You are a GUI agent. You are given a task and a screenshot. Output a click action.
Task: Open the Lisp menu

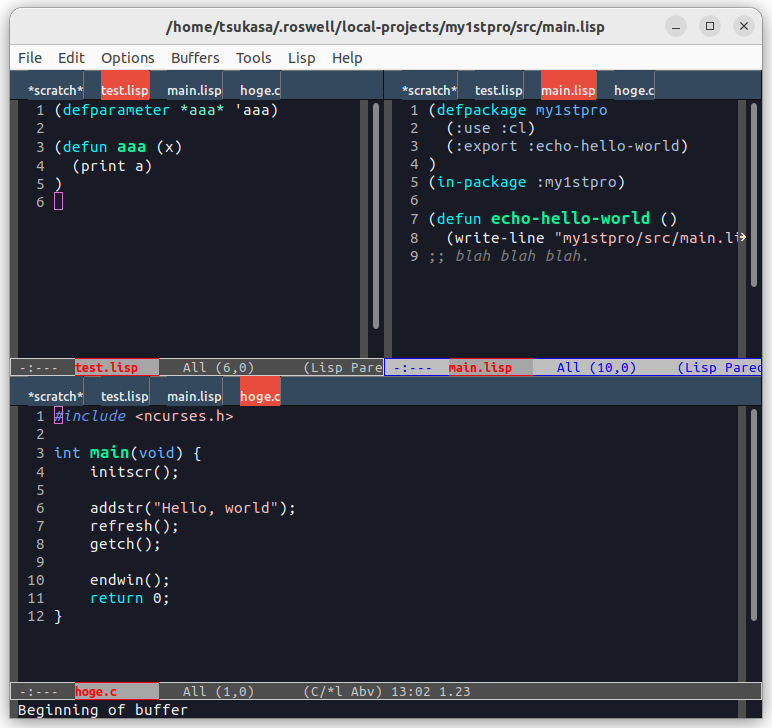[x=301, y=58]
